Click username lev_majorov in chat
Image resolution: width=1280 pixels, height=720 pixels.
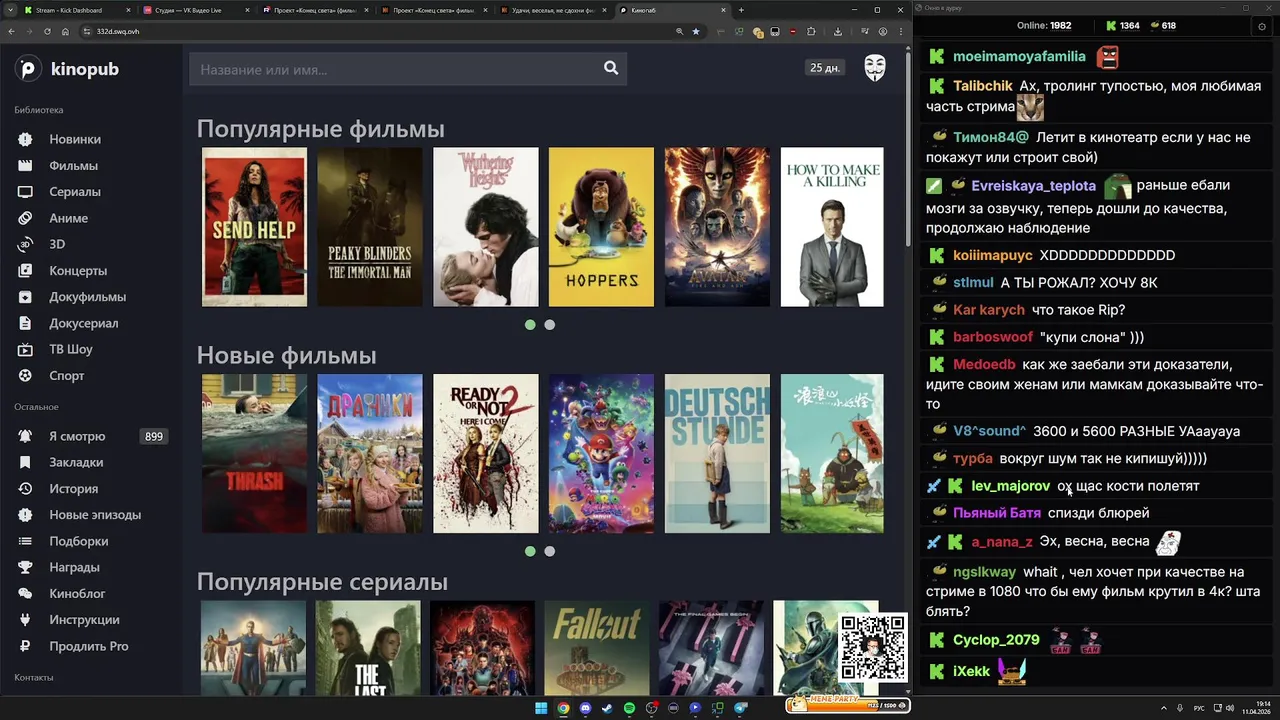point(1011,486)
